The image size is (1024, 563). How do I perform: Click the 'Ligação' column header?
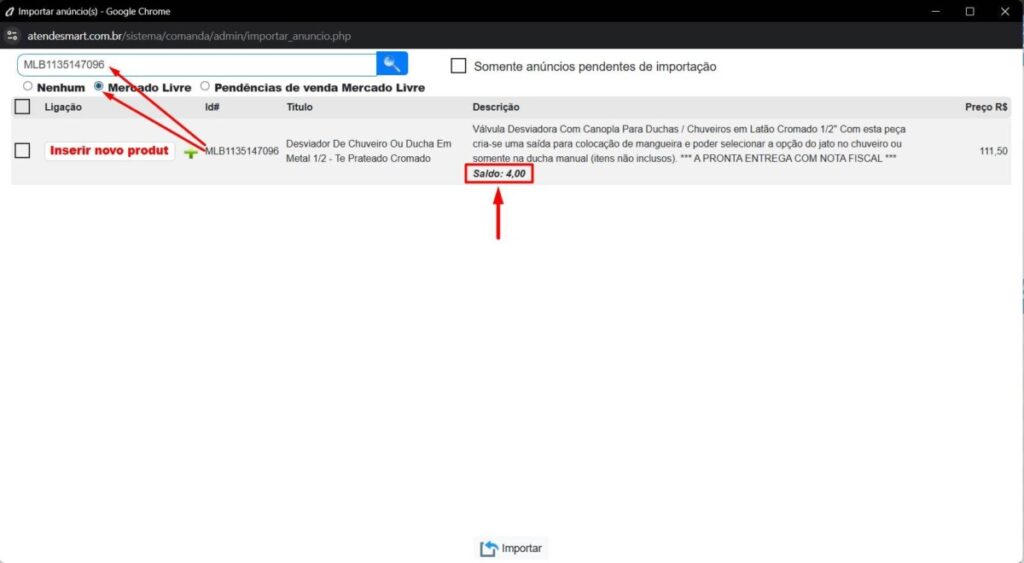63,107
